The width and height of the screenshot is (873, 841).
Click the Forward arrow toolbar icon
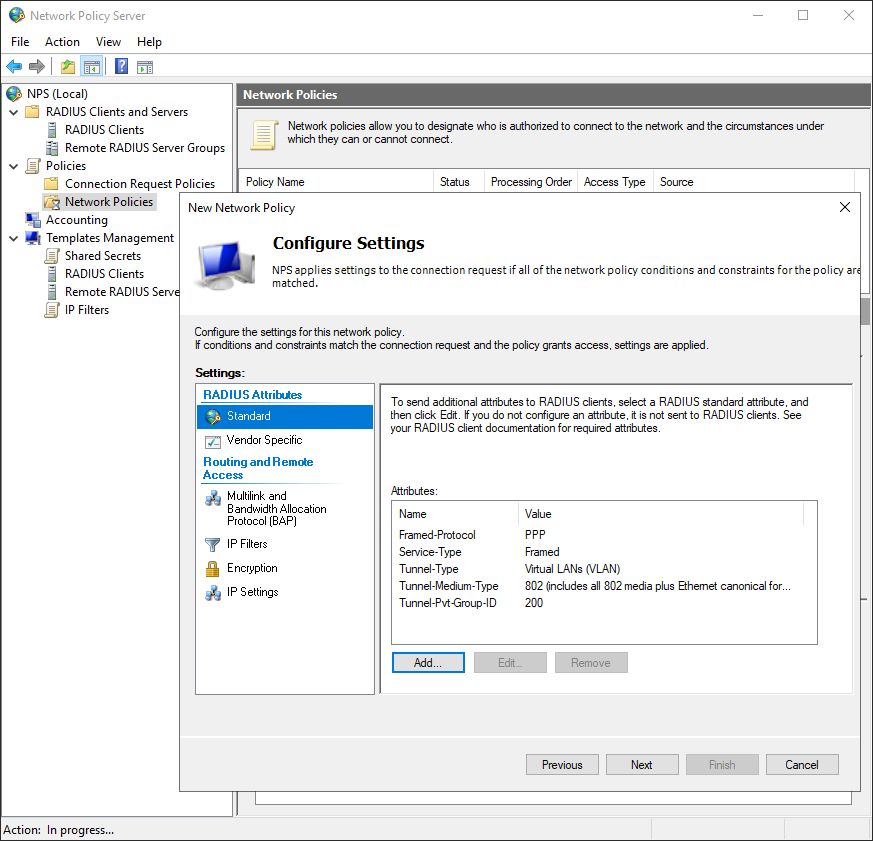36,67
